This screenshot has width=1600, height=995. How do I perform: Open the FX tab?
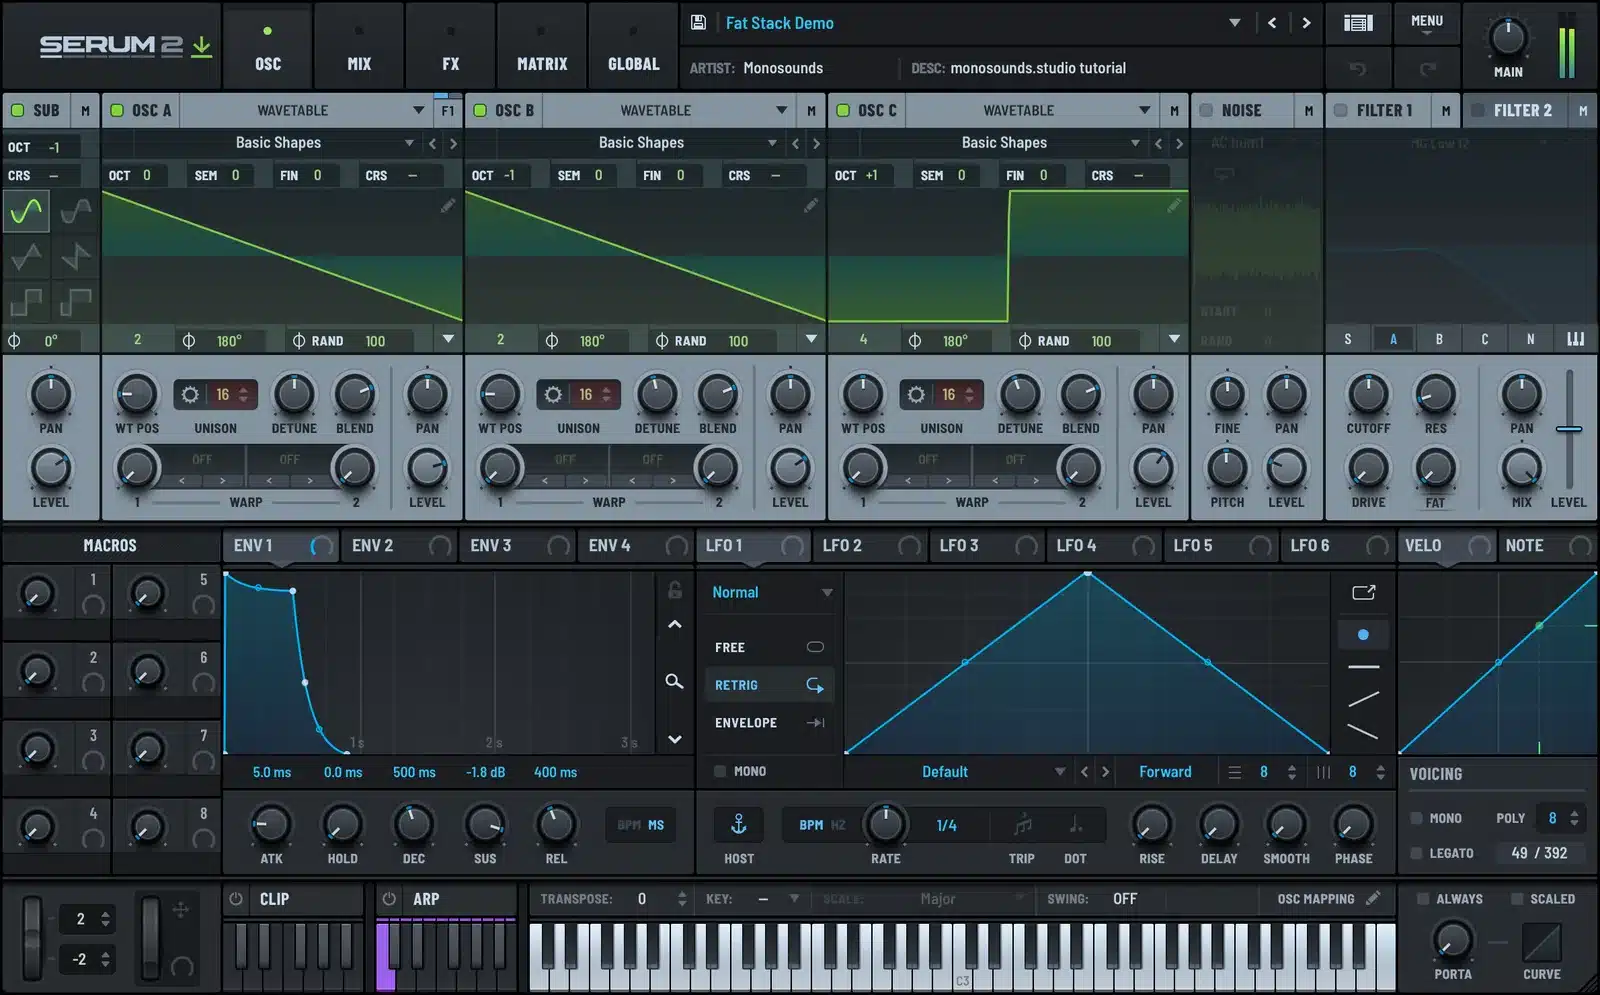pos(451,45)
